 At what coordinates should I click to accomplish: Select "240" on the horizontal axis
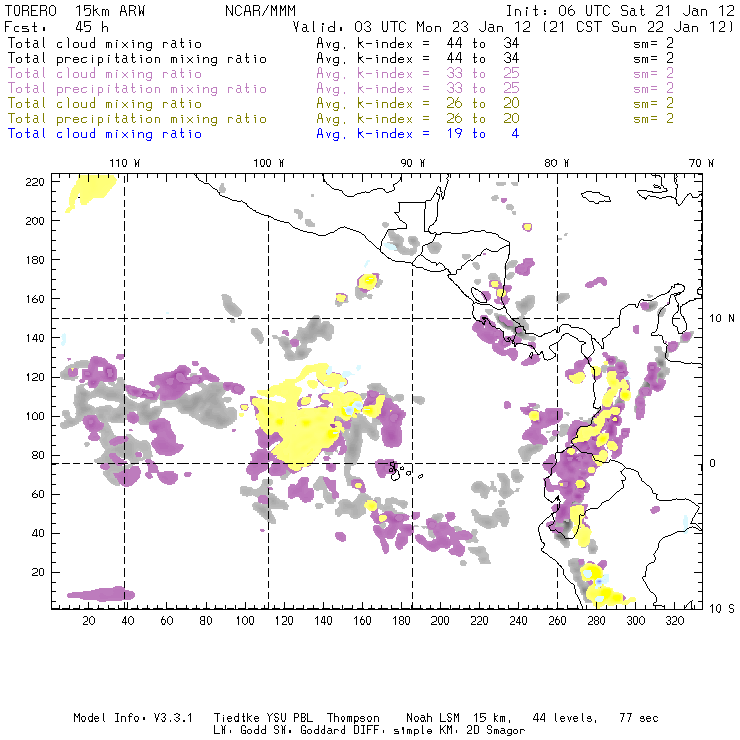pos(518,621)
